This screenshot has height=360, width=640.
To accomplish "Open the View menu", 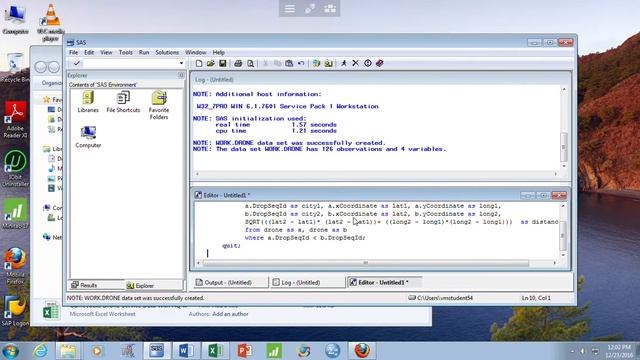I will [x=106, y=52].
